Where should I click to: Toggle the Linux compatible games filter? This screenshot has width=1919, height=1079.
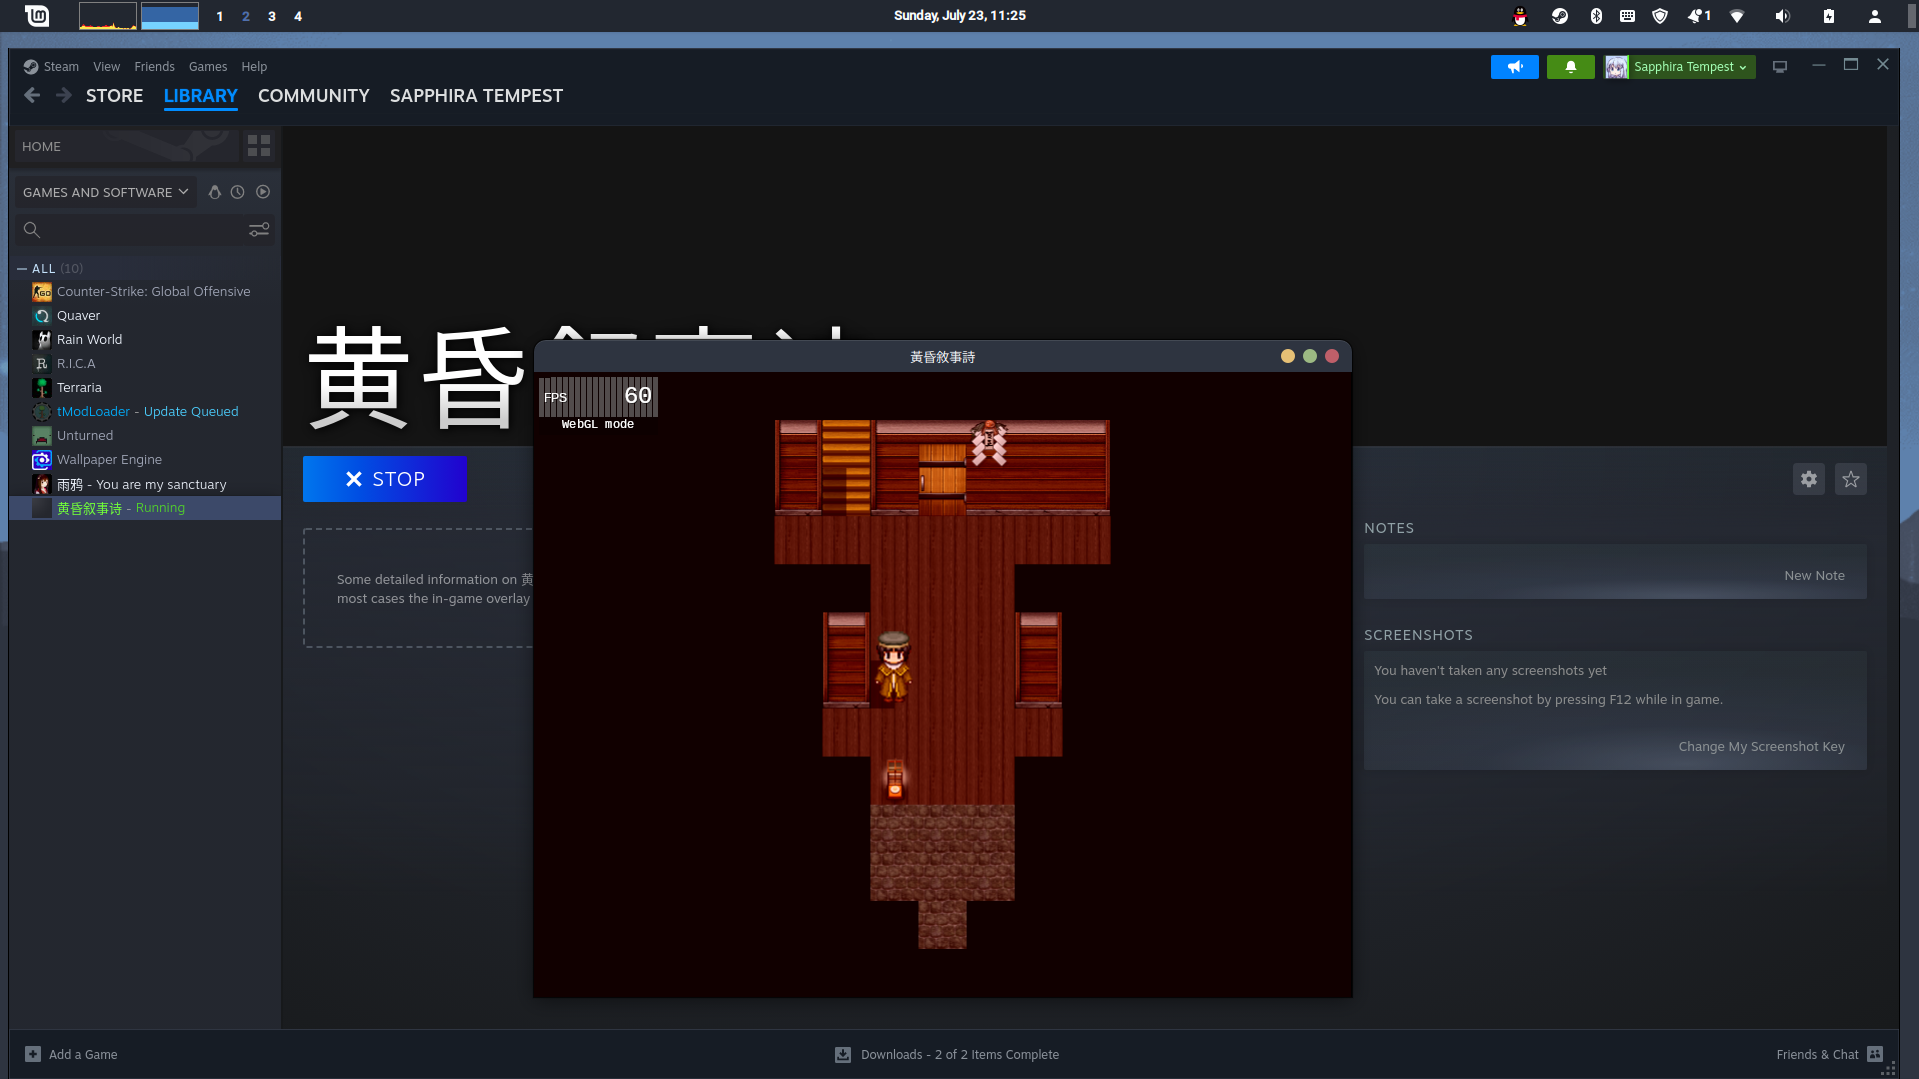coord(214,192)
